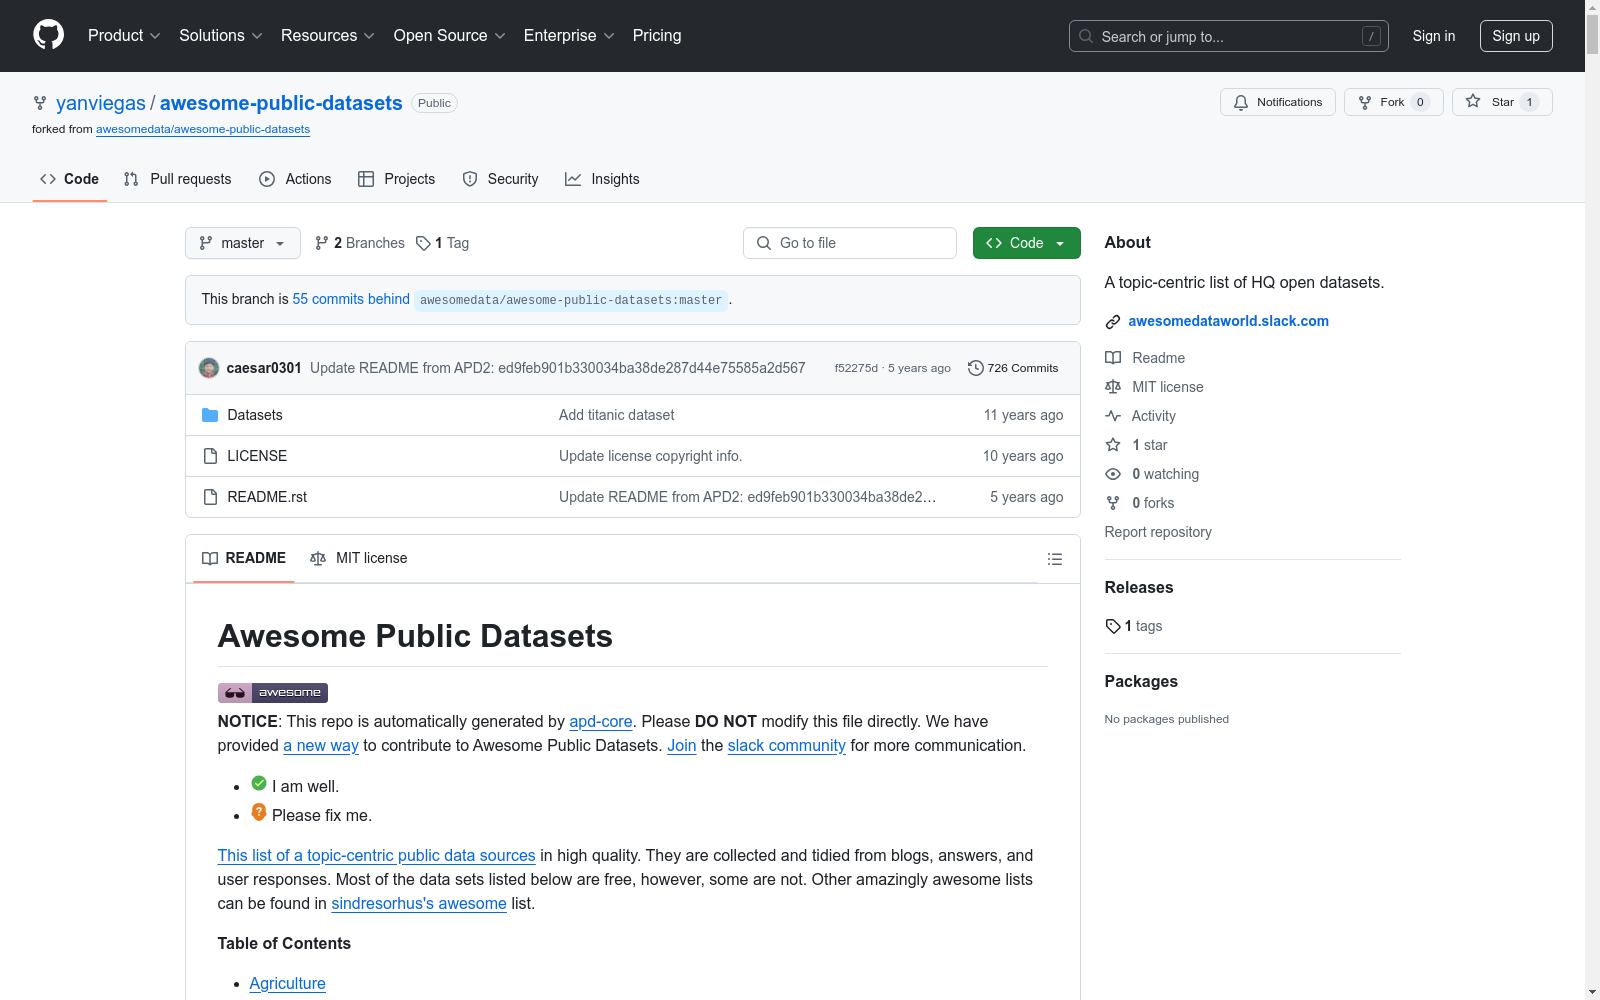
Task: Focus the Search or jump to field
Action: (1229, 36)
